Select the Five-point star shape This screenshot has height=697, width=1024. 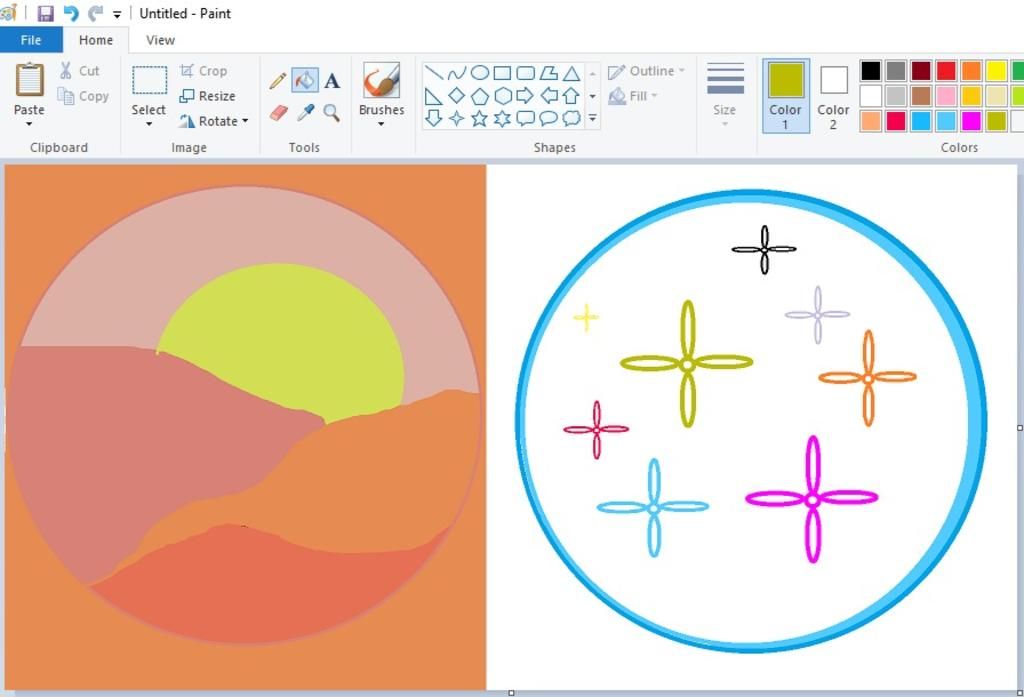coord(480,118)
